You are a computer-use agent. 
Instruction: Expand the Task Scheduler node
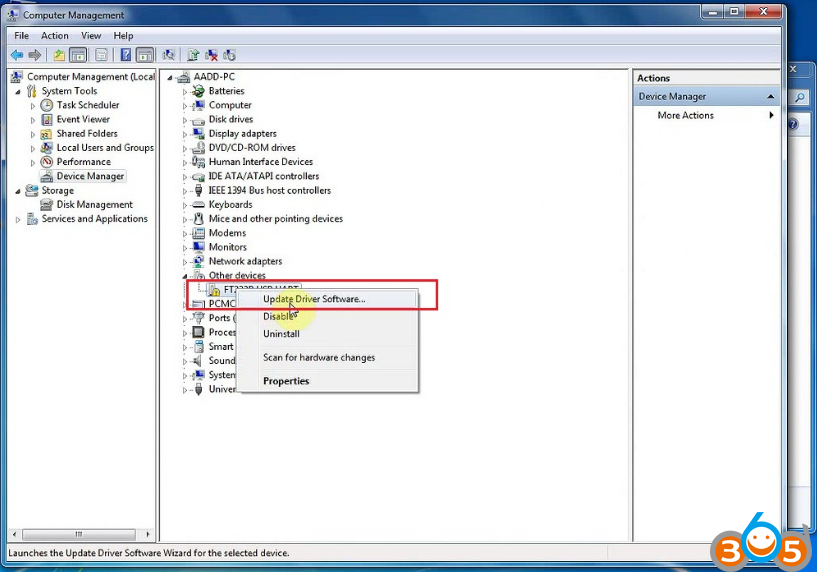33,106
